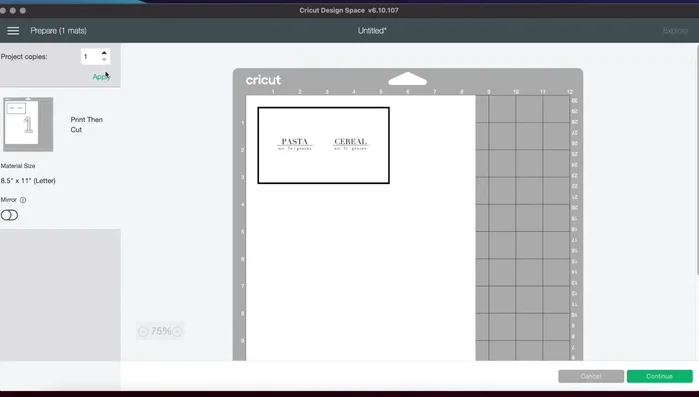
Task: Click the Prepare (1 mats) heading
Action: click(58, 31)
